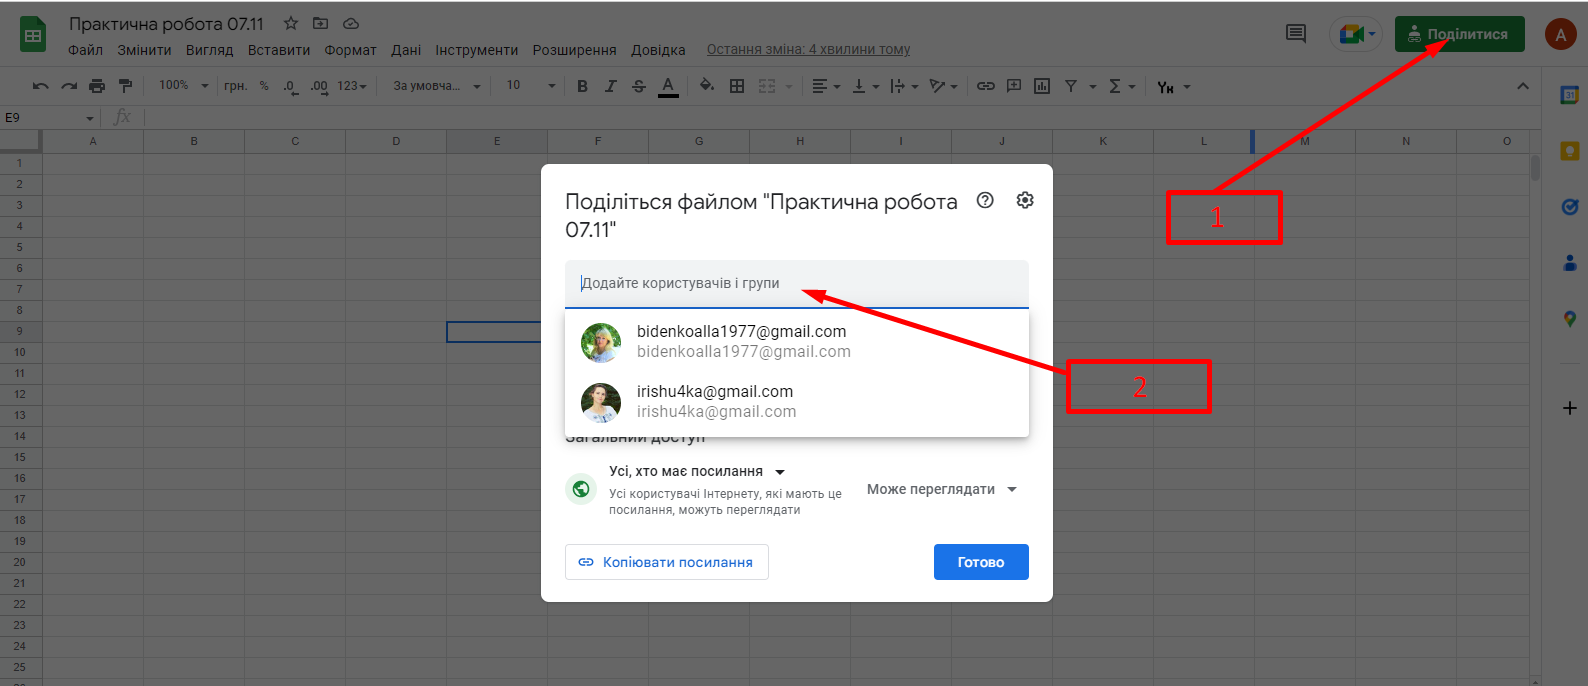Insert link via toolbar chain icon
This screenshot has height=686, width=1588.
click(x=985, y=86)
